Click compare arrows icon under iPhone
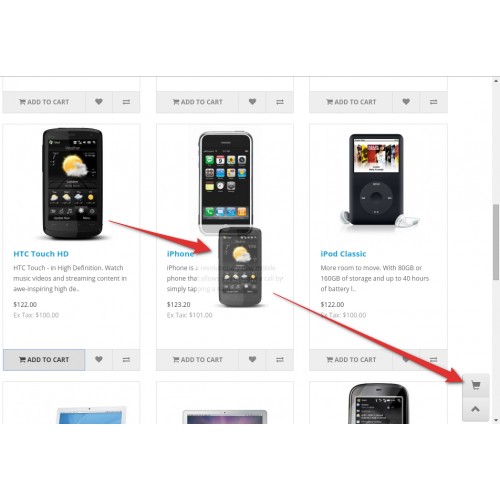Viewport: 500px width, 500px height. 280,360
